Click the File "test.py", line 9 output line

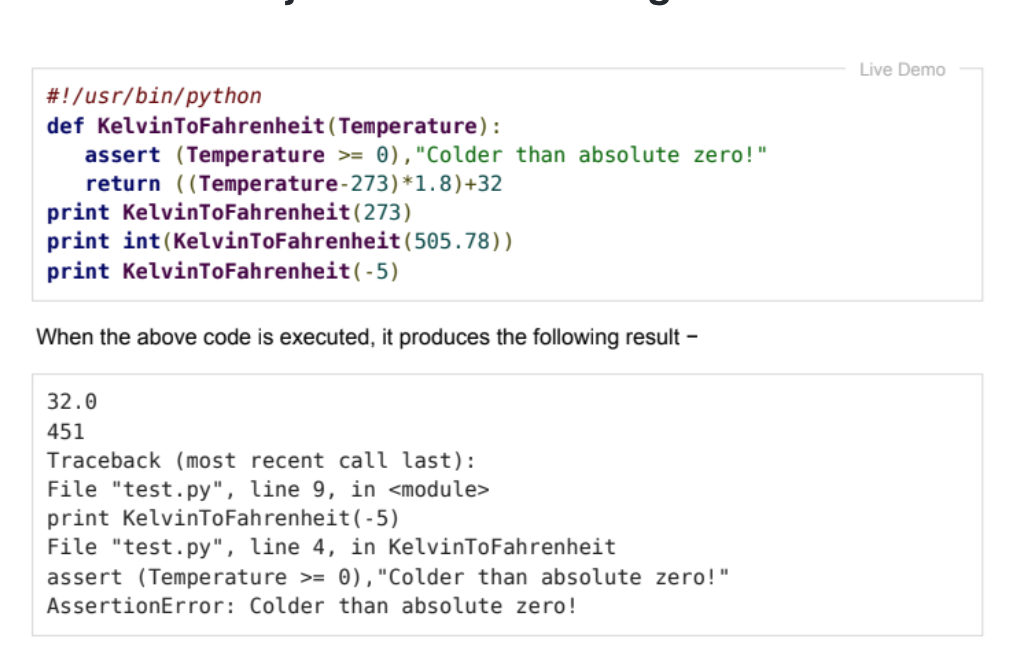[268, 490]
